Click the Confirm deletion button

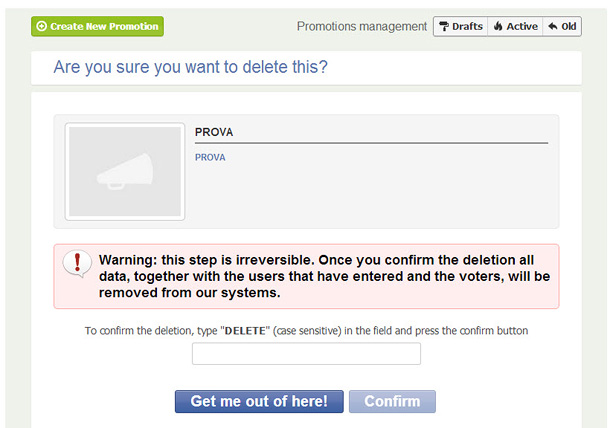[x=392, y=401]
